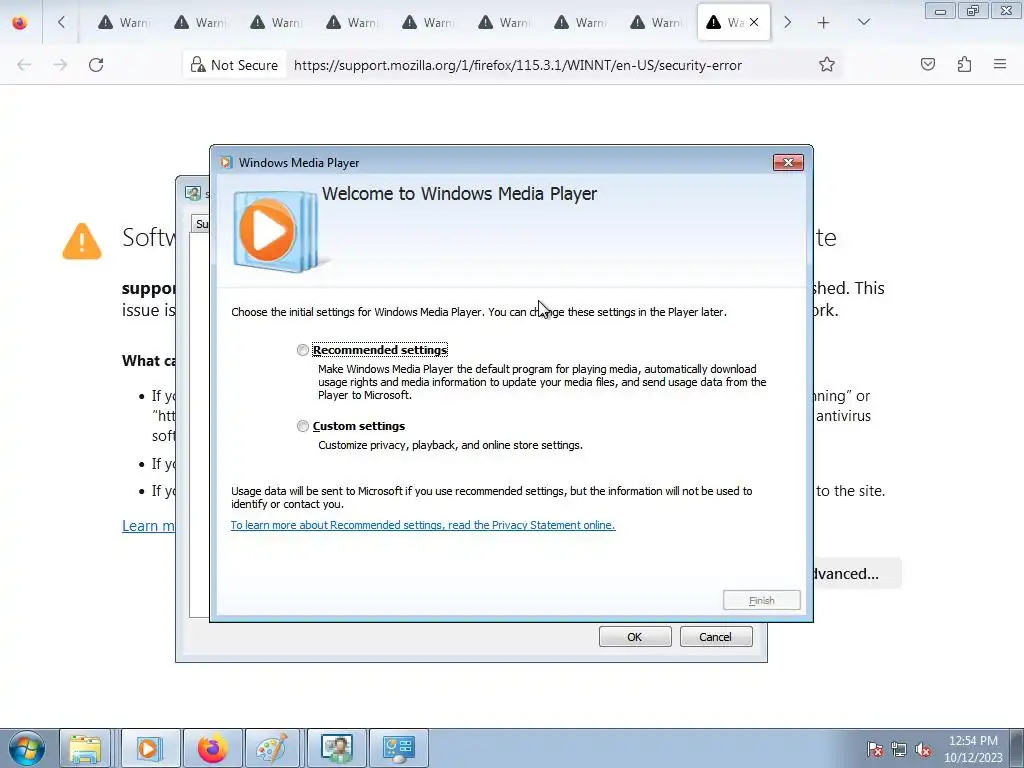Select the Recommended settings radio button
Viewport: 1024px width, 768px height.
point(302,350)
